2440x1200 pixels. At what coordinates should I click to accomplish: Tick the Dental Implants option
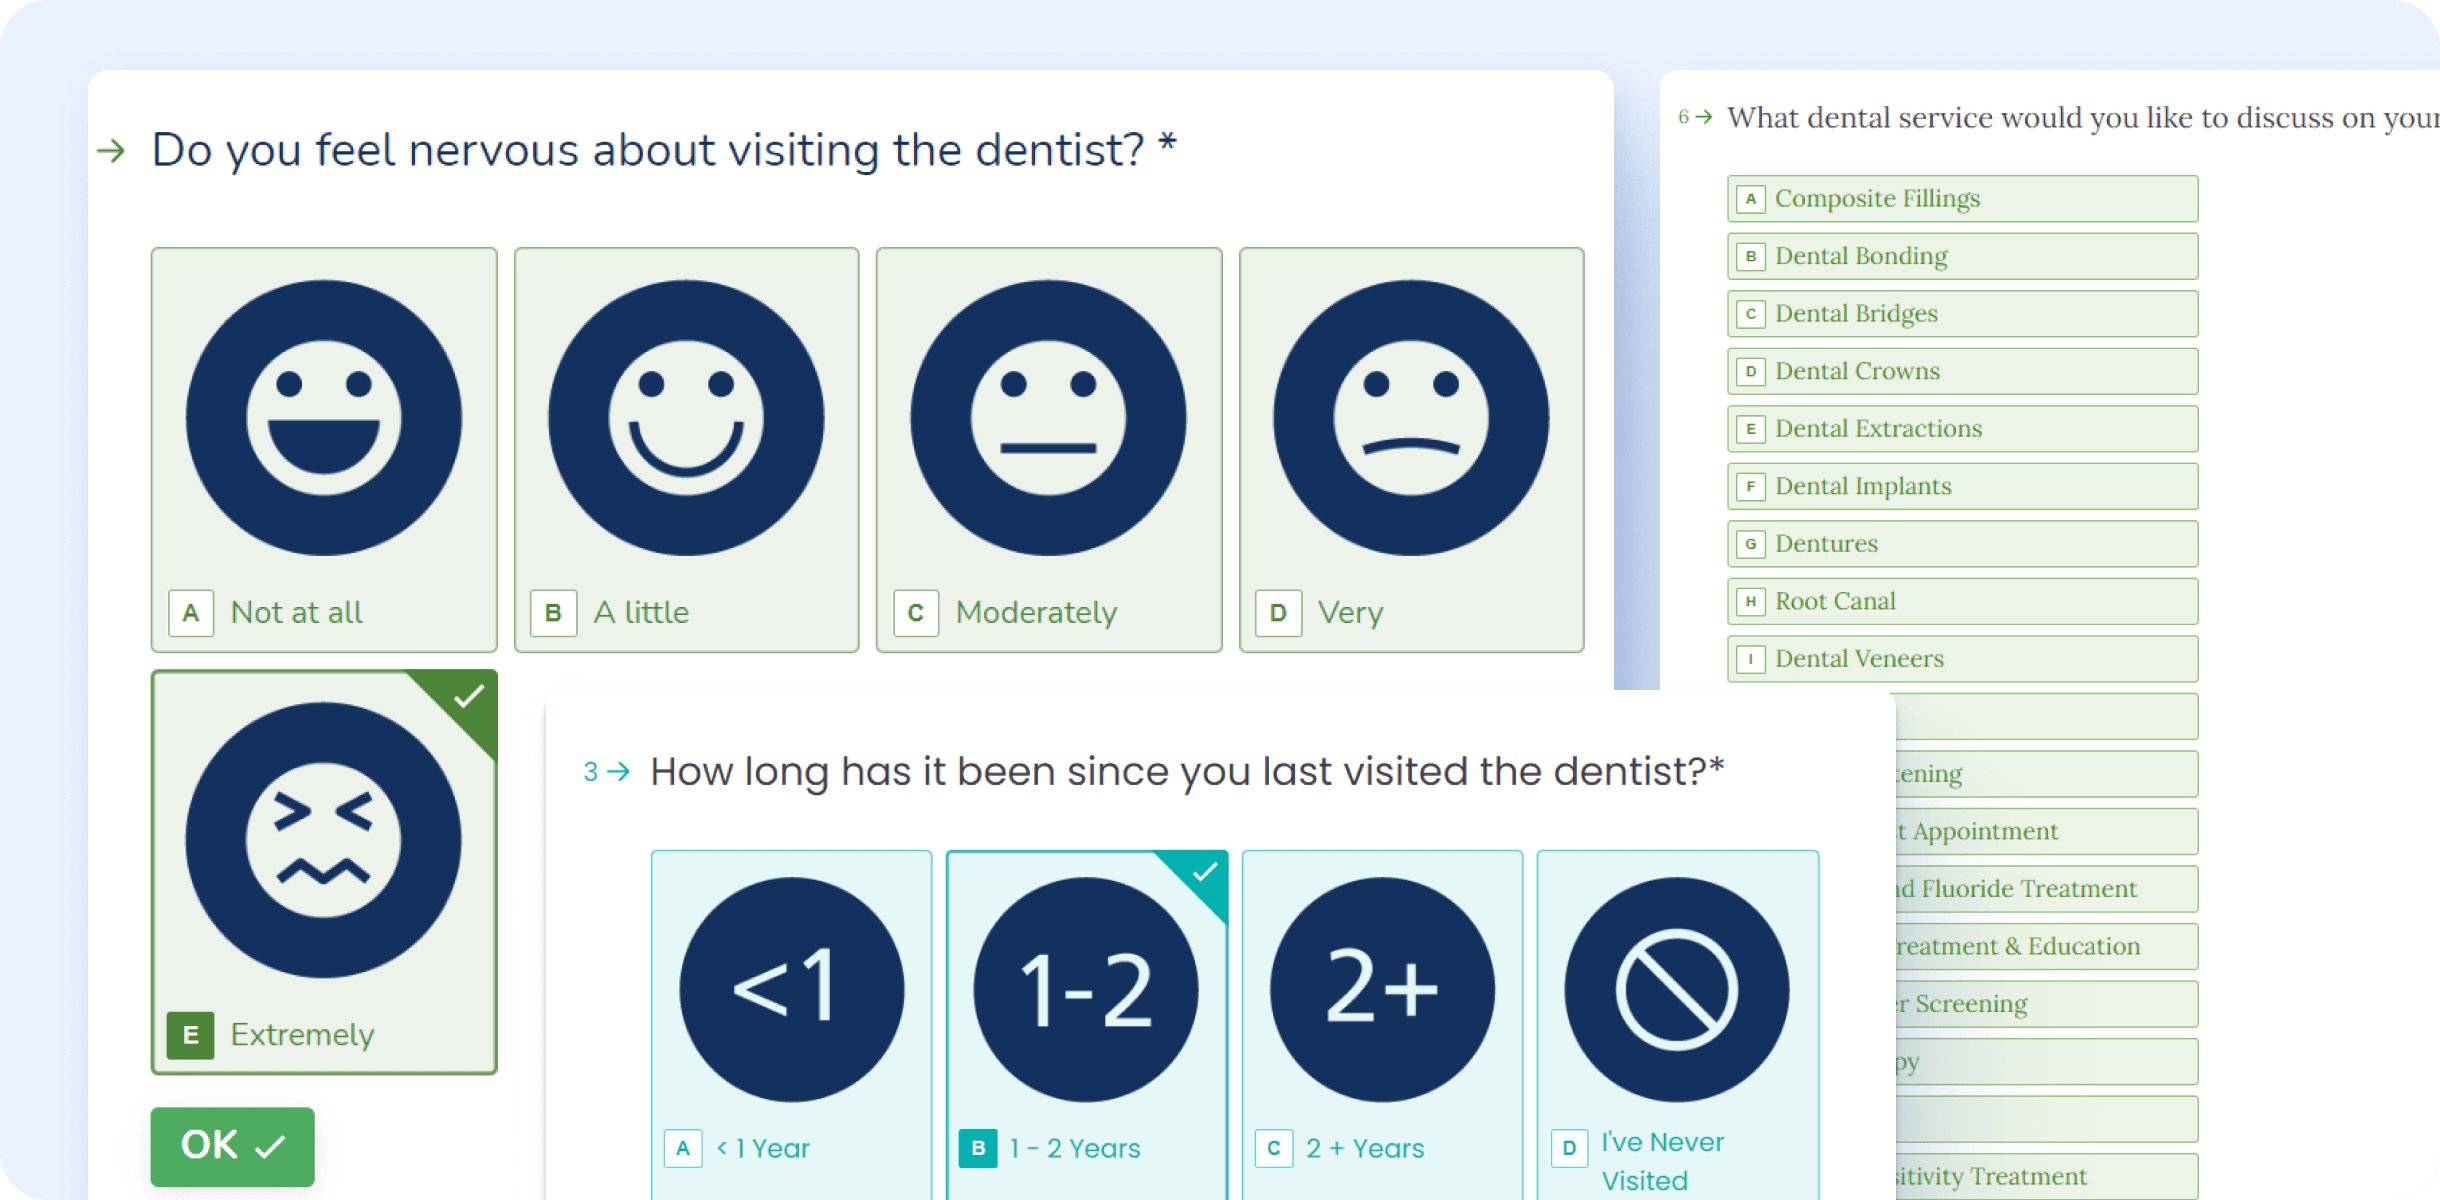(x=1961, y=486)
